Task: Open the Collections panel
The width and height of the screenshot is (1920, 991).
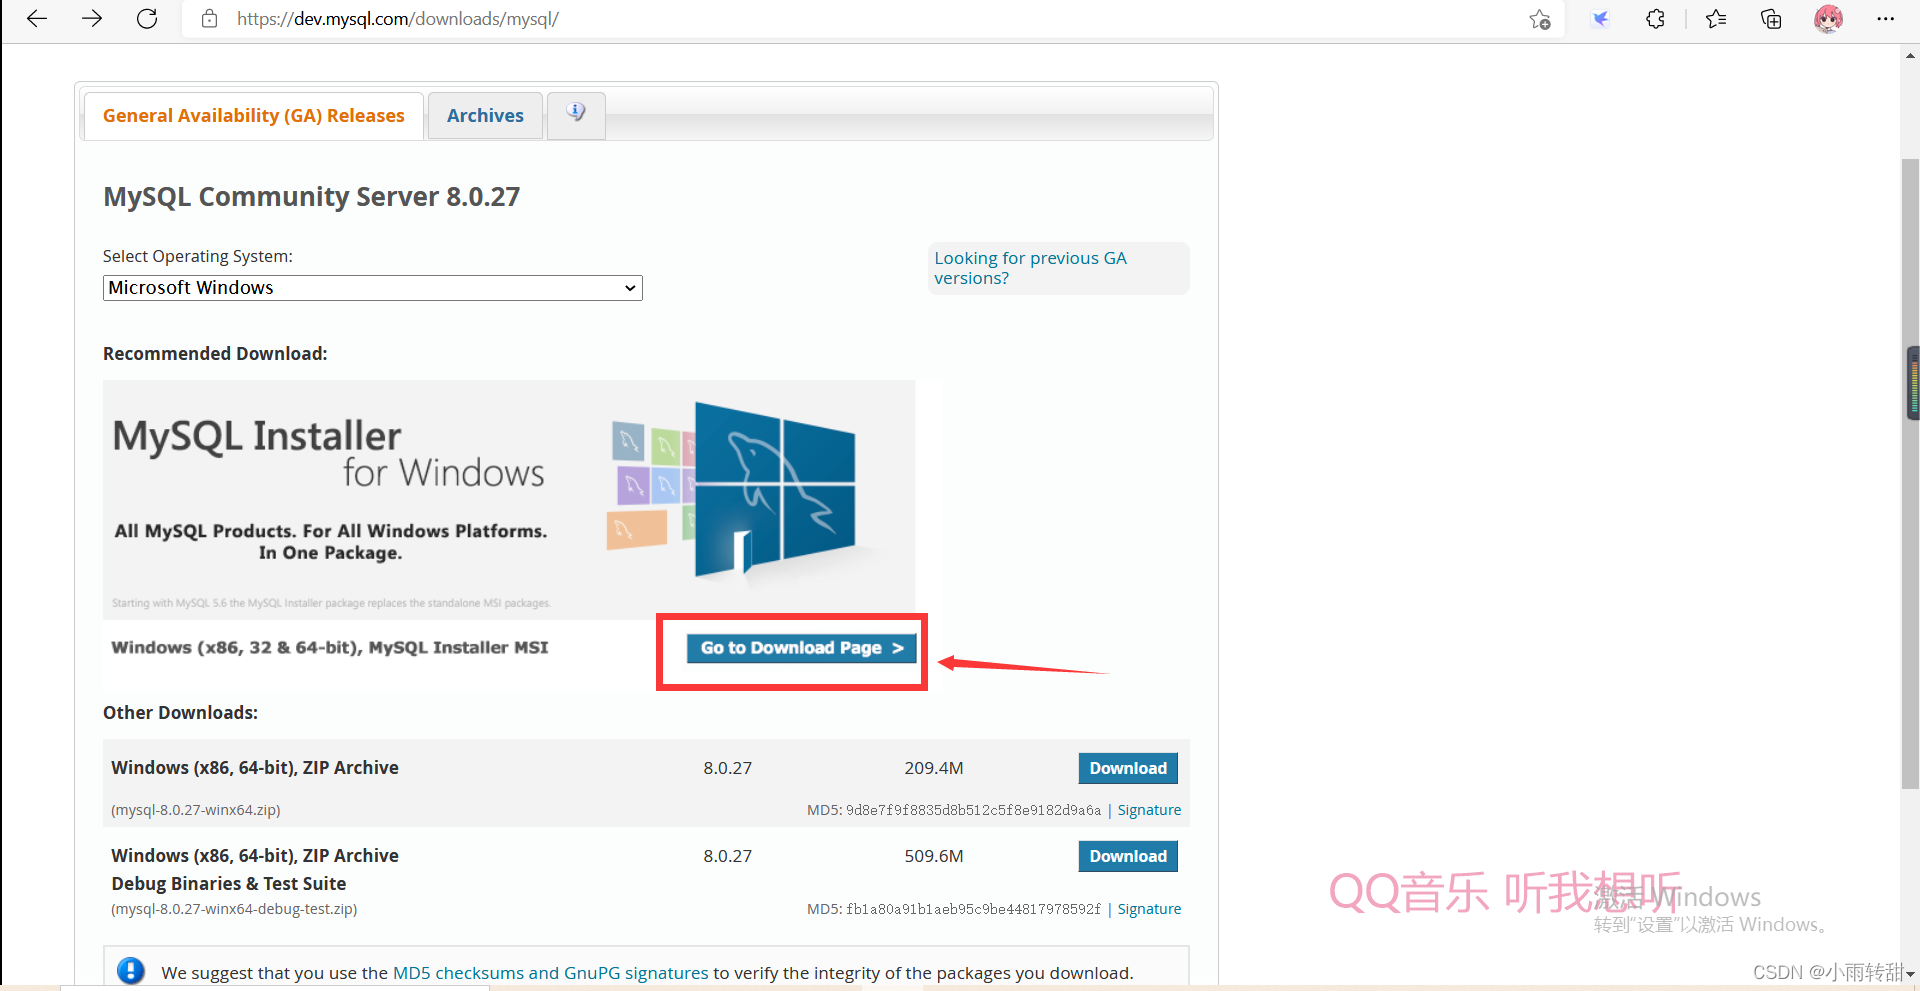Action: click(x=1771, y=19)
